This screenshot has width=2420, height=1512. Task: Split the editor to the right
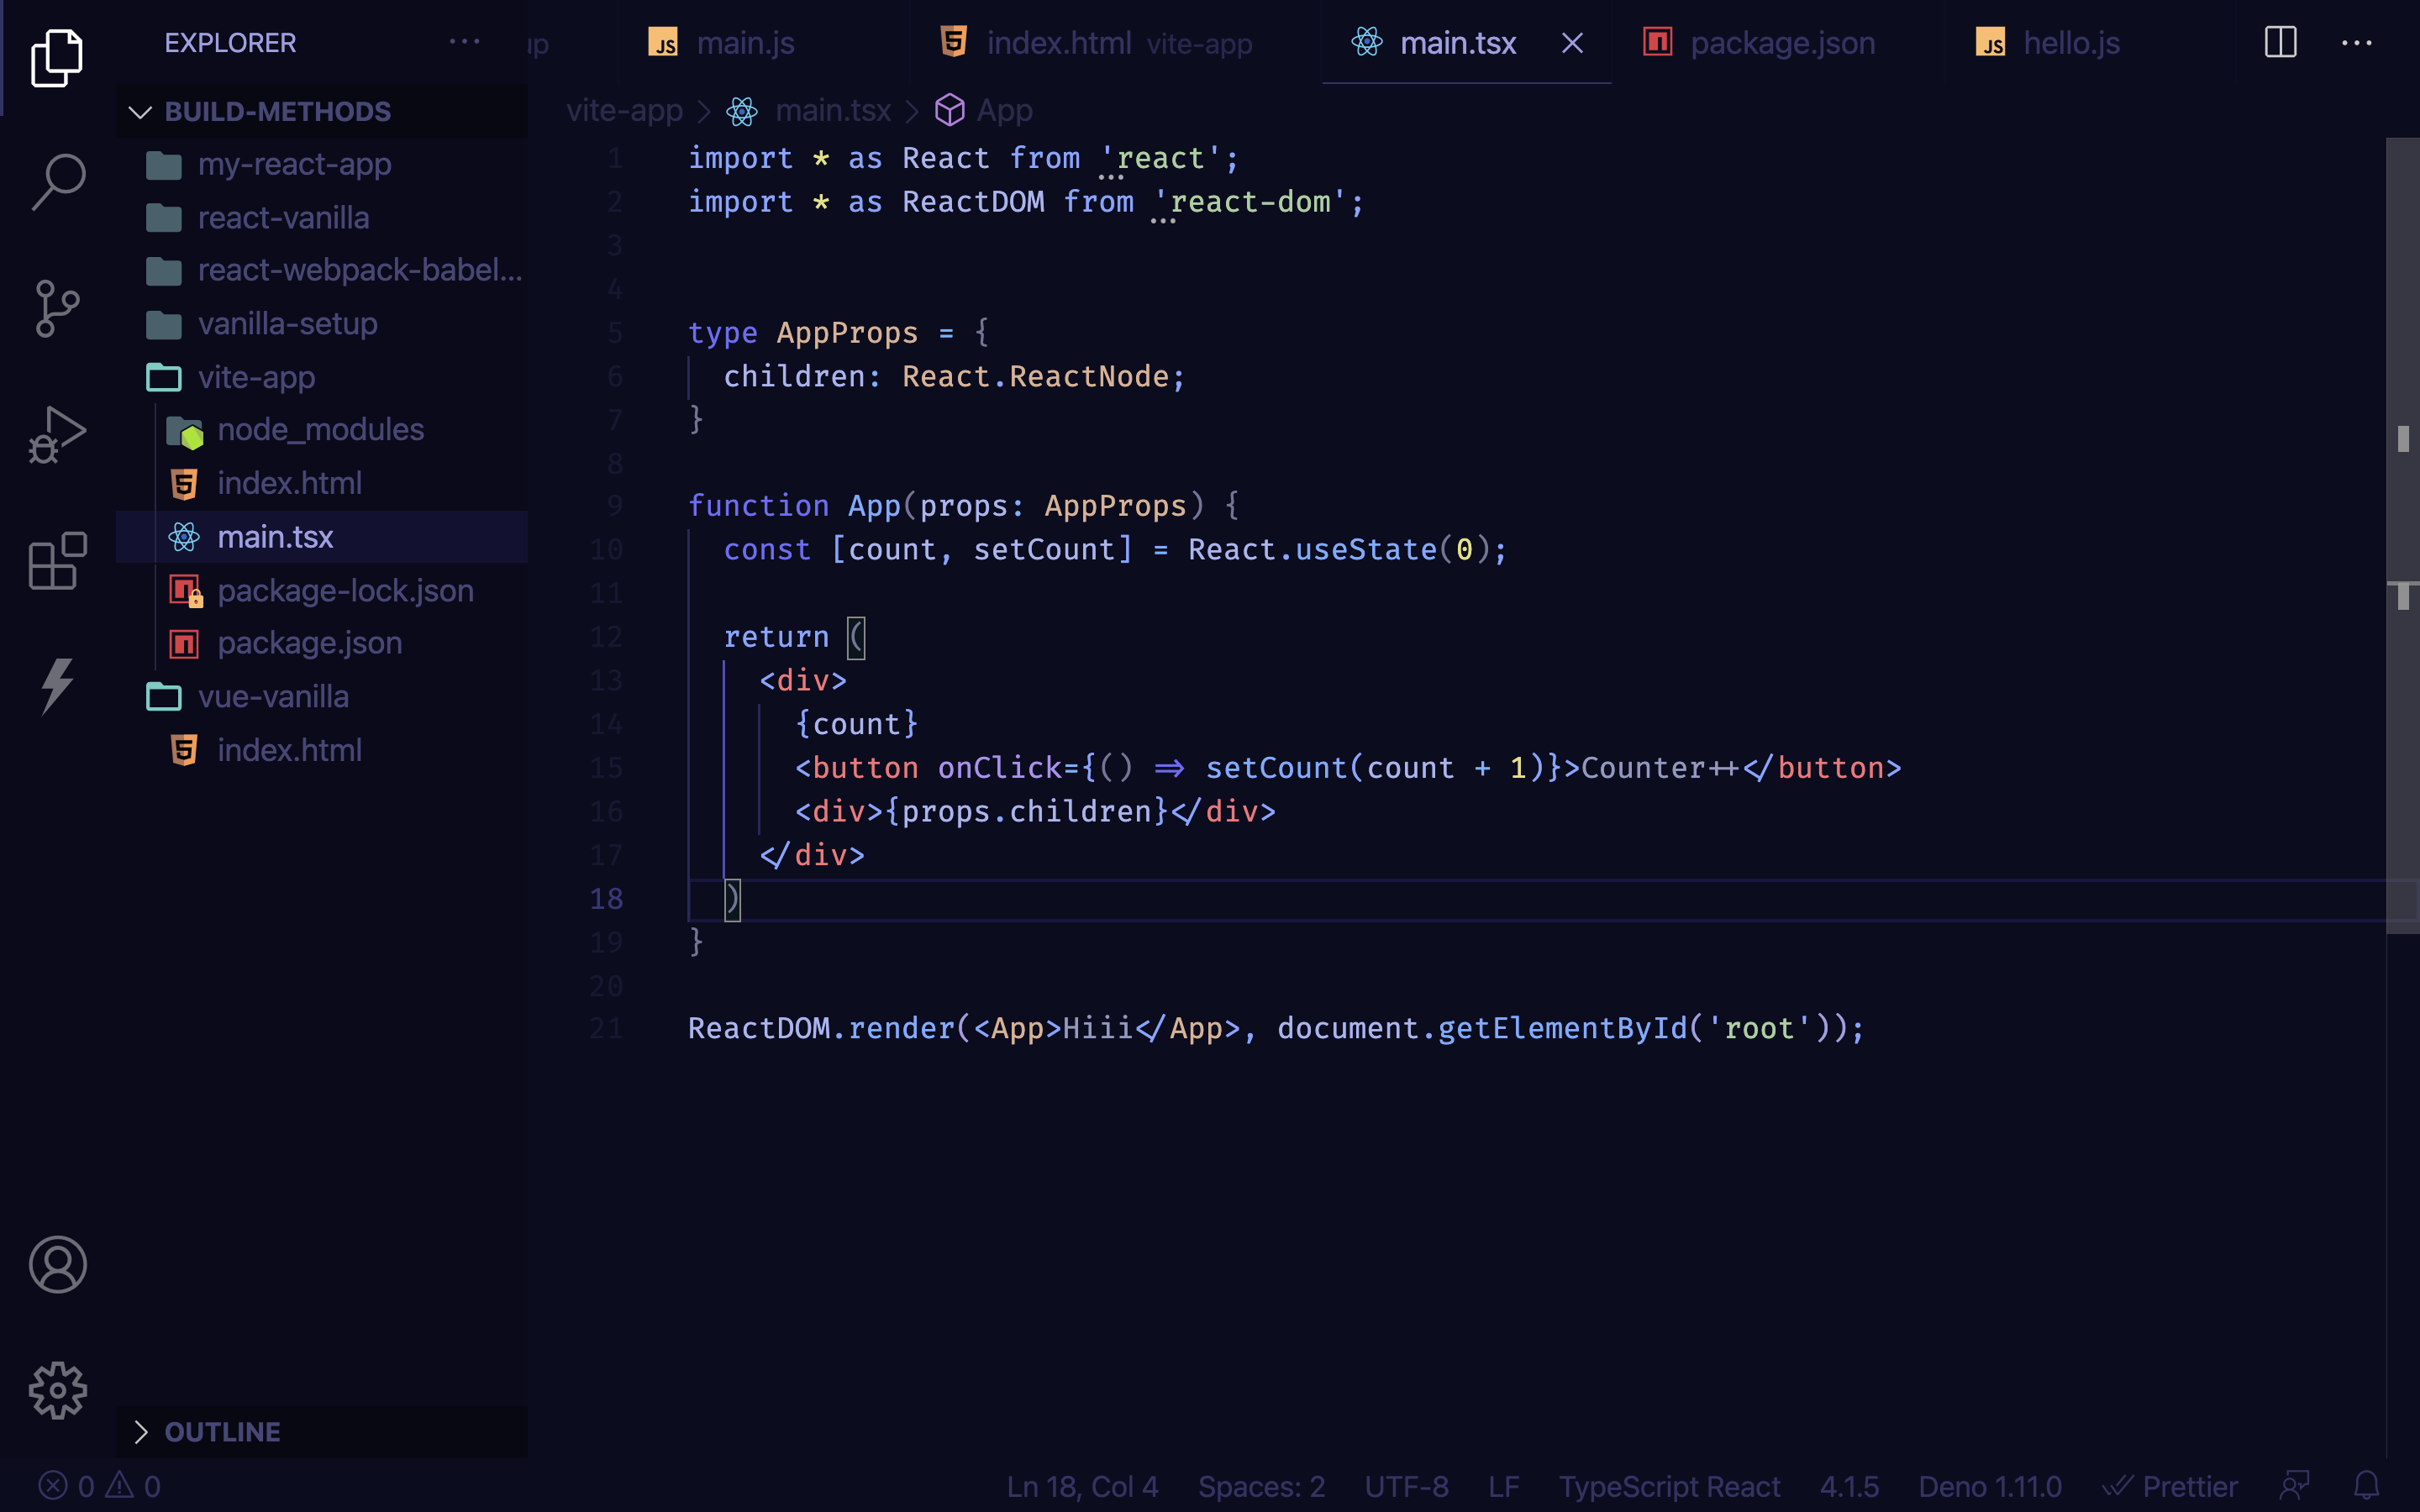(2280, 43)
